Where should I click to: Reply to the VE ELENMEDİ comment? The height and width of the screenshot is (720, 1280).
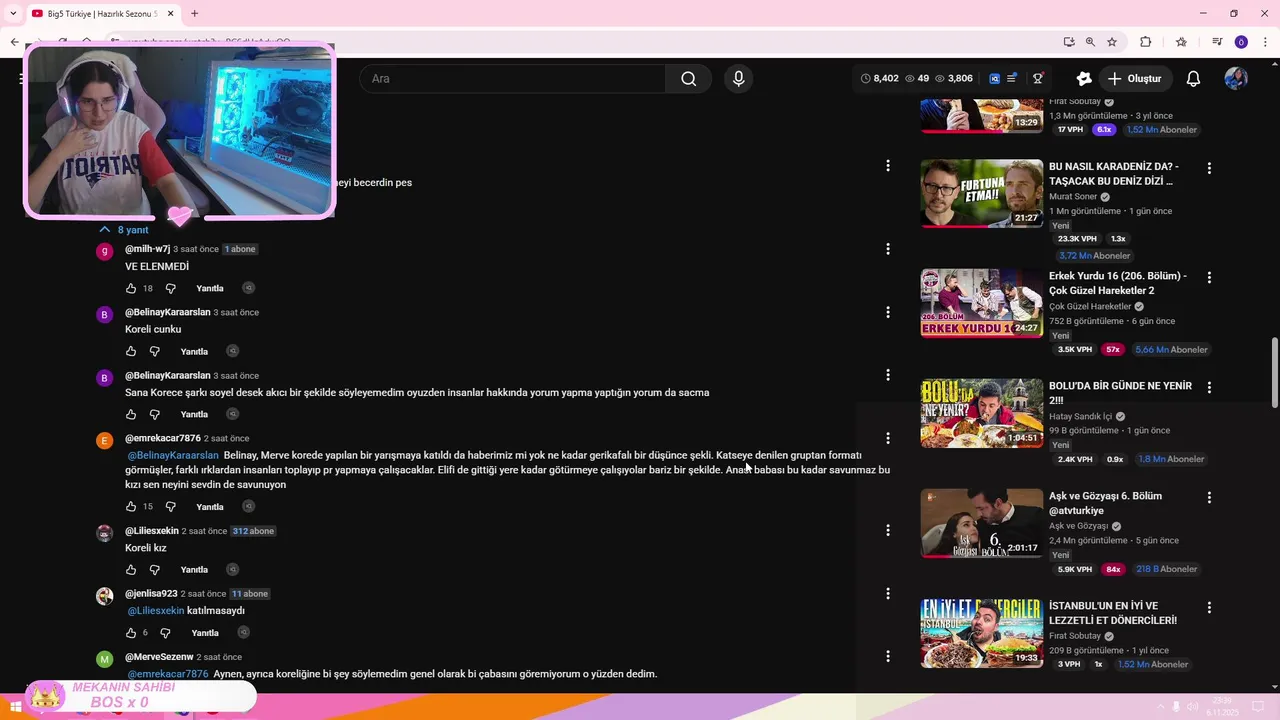click(210, 288)
